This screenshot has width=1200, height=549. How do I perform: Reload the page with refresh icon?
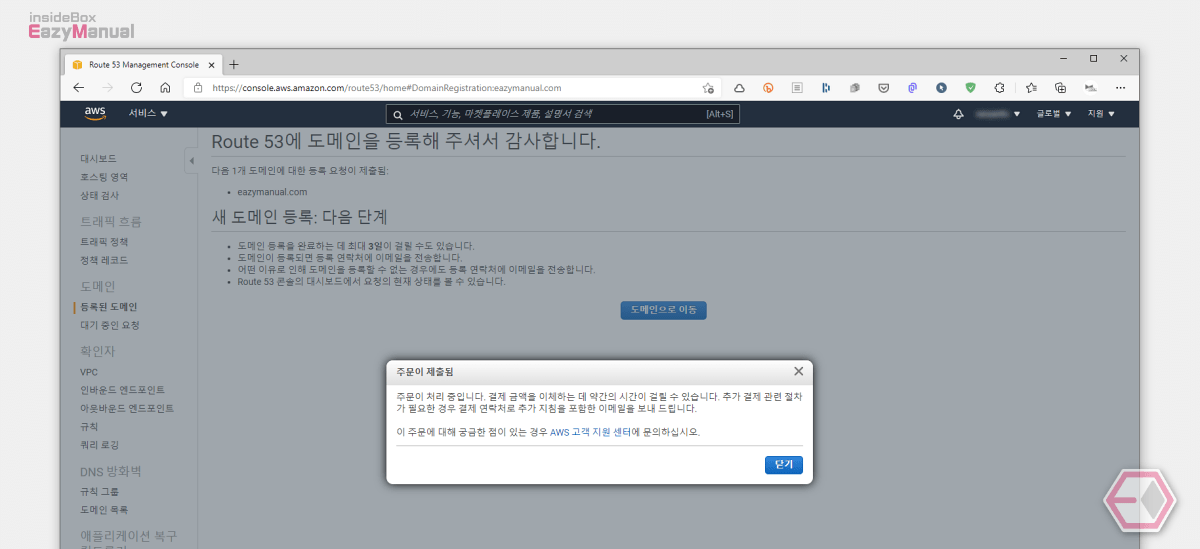click(136, 88)
